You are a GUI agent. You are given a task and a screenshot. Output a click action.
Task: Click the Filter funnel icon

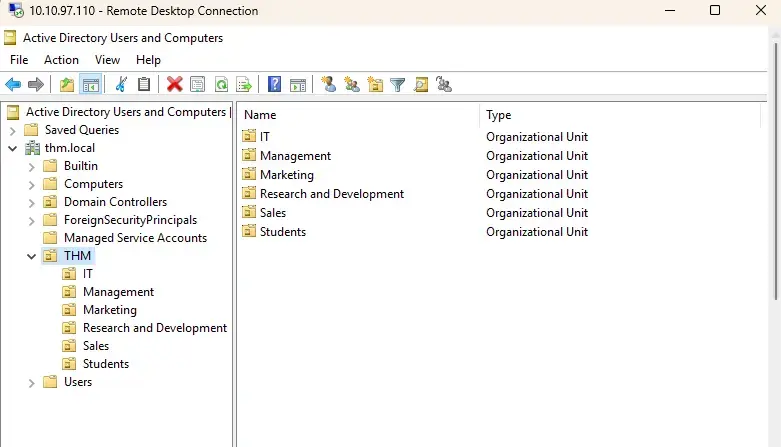397,85
